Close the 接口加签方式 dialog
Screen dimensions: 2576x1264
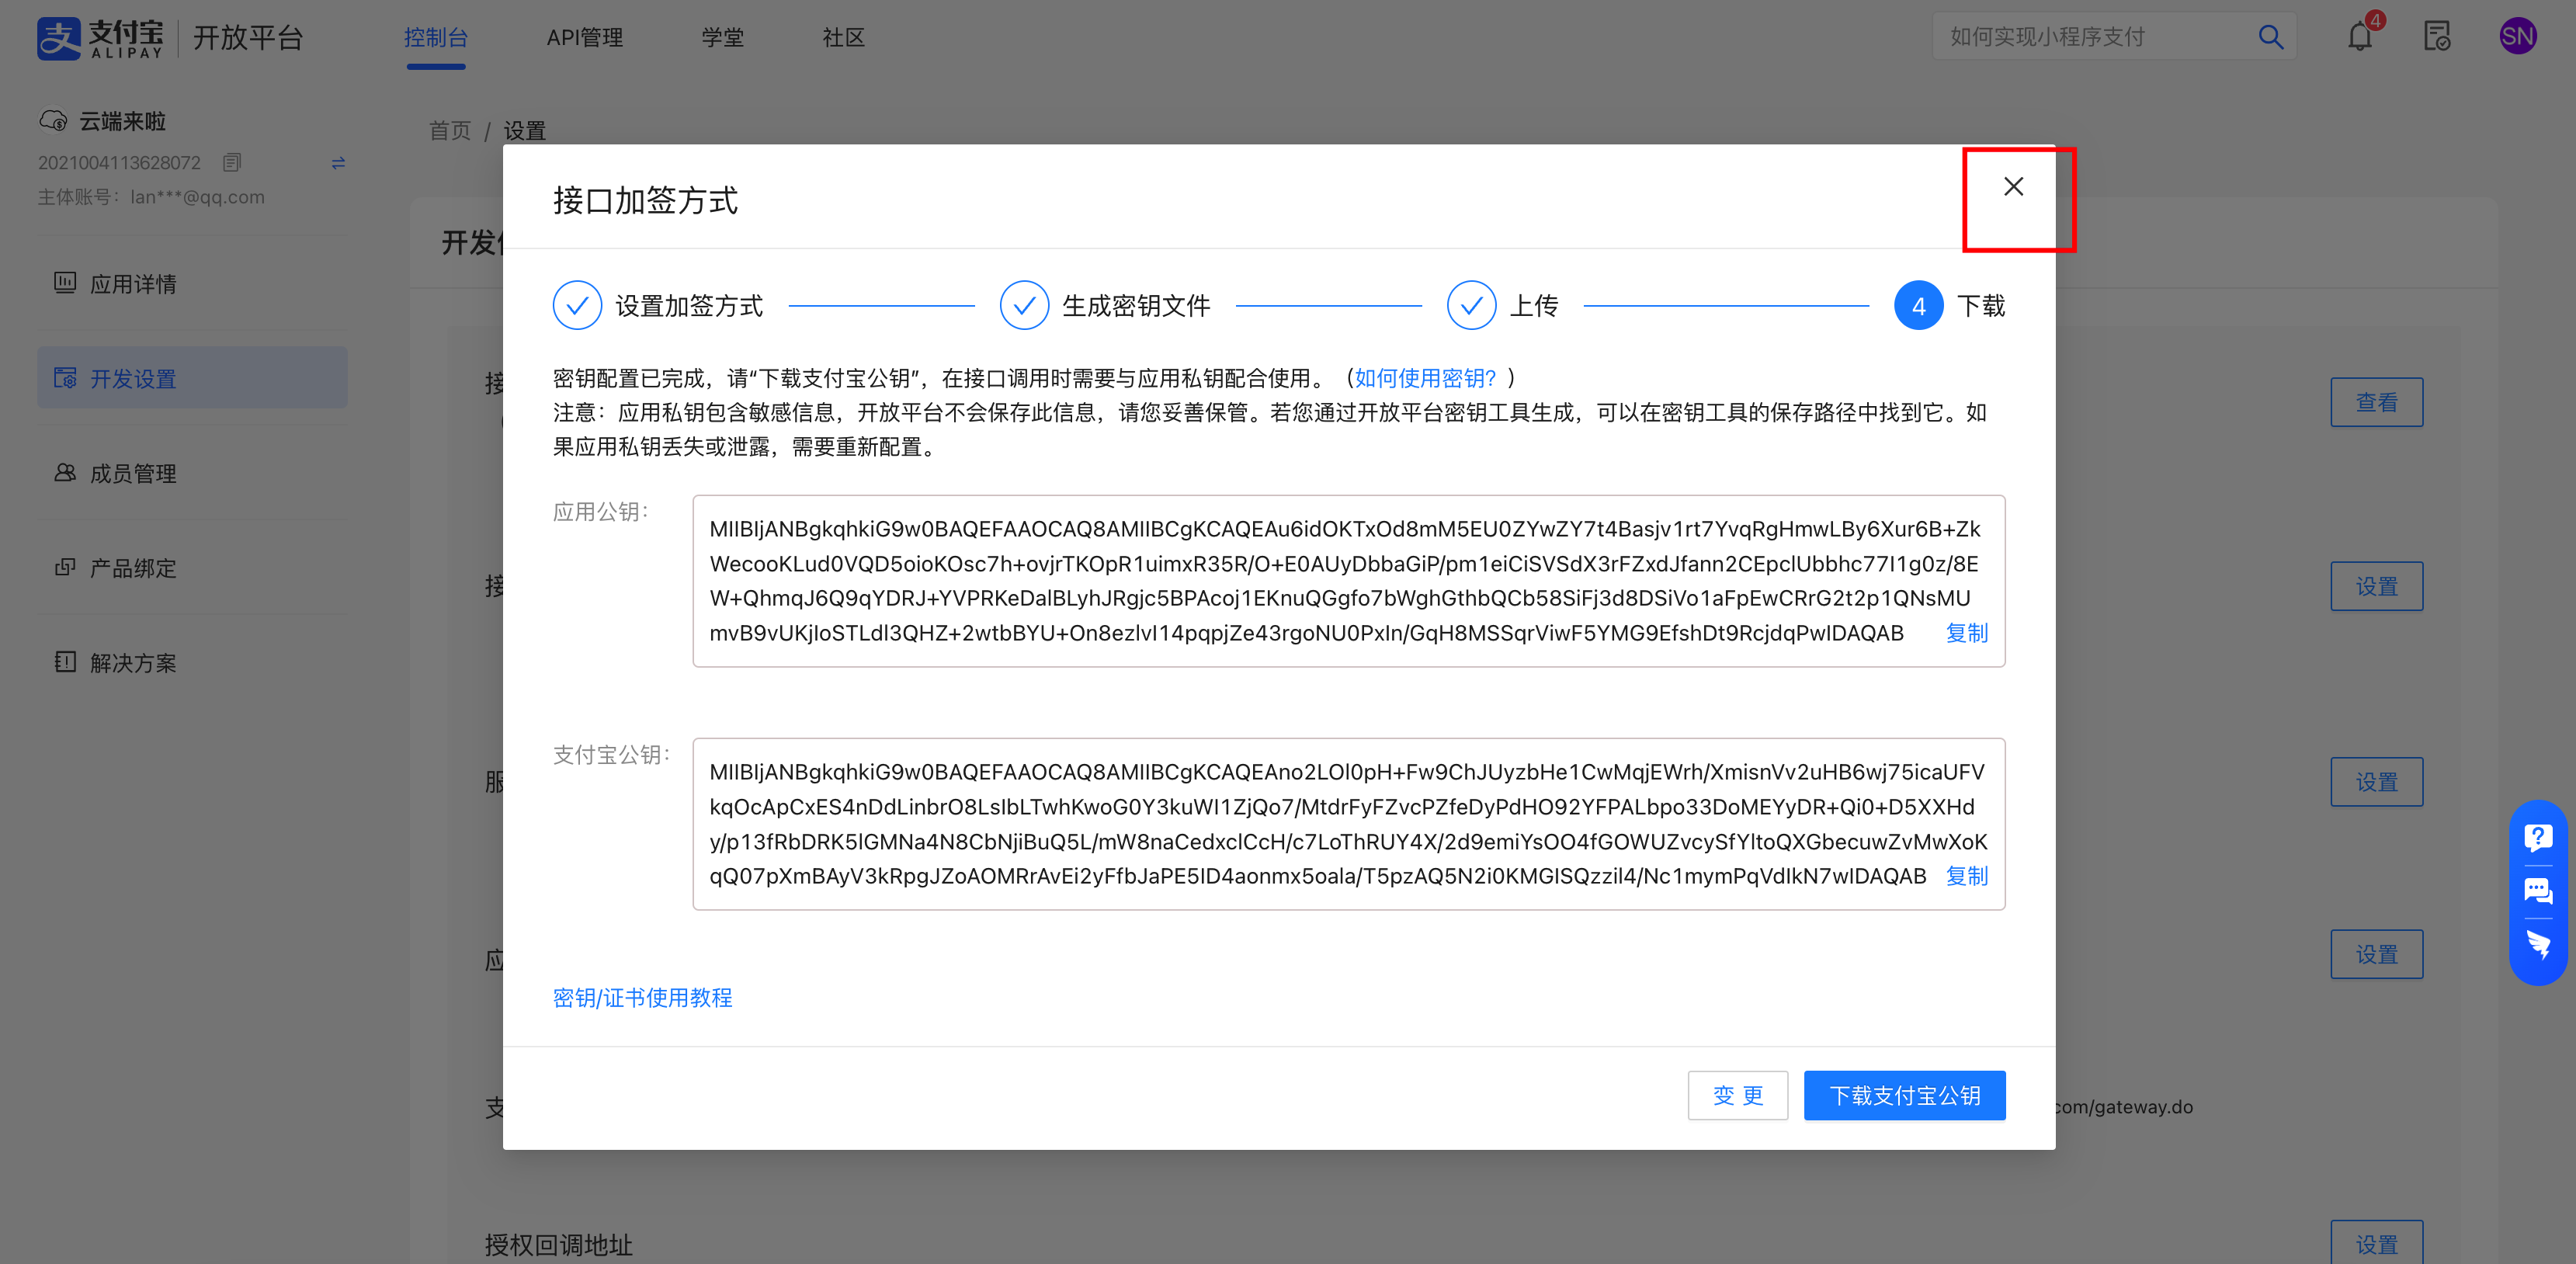click(2013, 187)
